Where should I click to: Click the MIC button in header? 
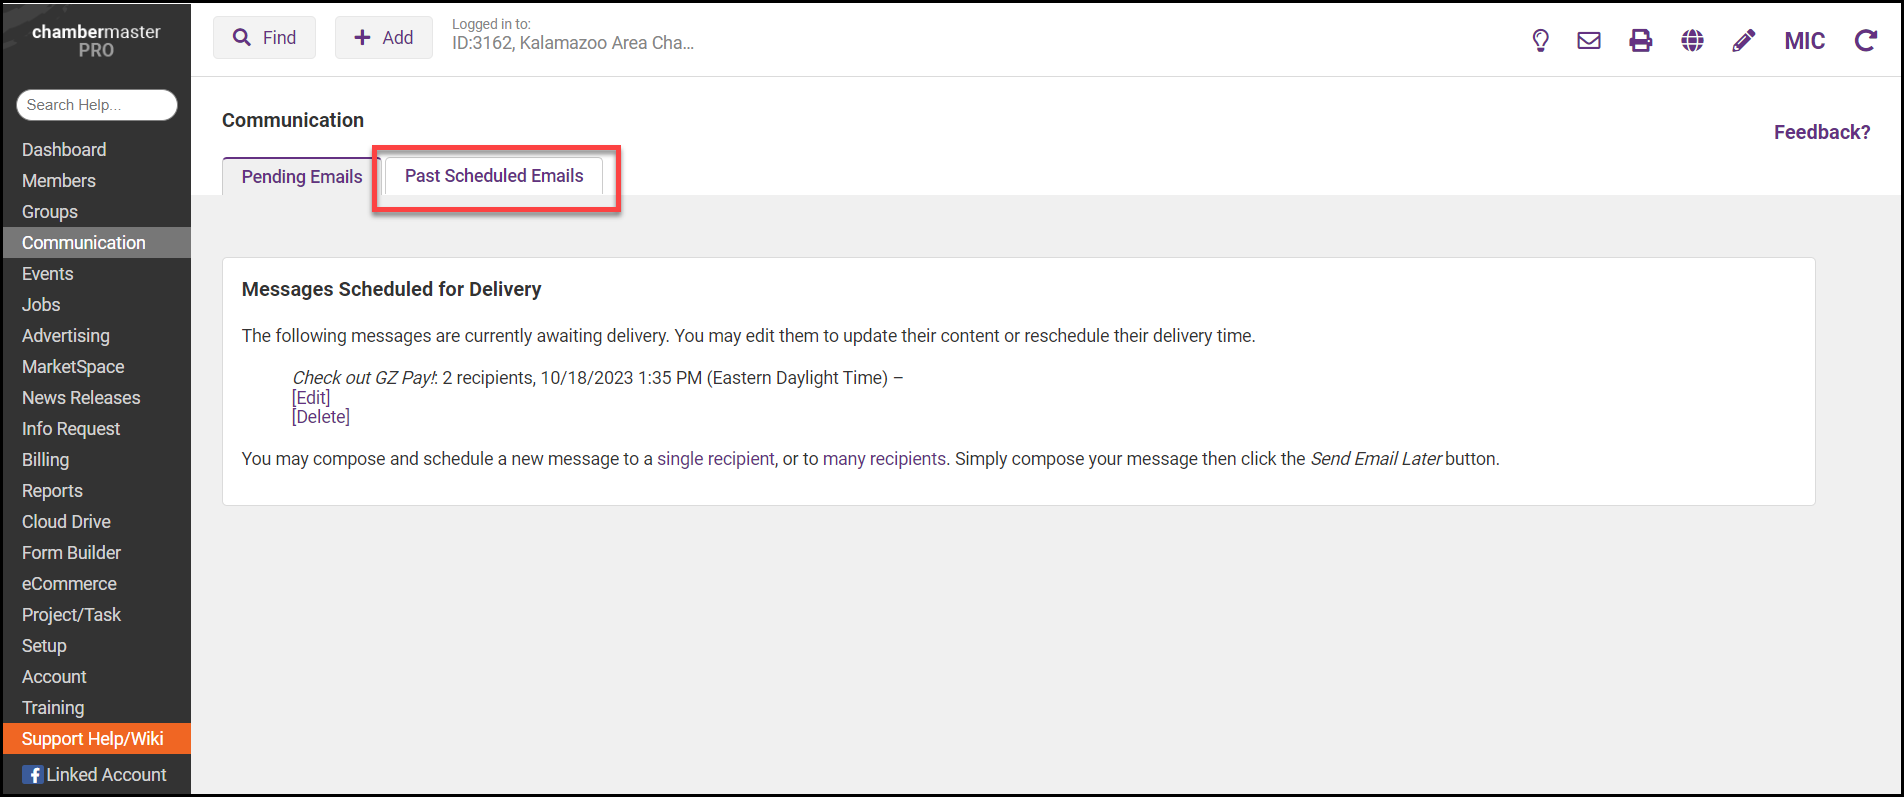tap(1804, 40)
